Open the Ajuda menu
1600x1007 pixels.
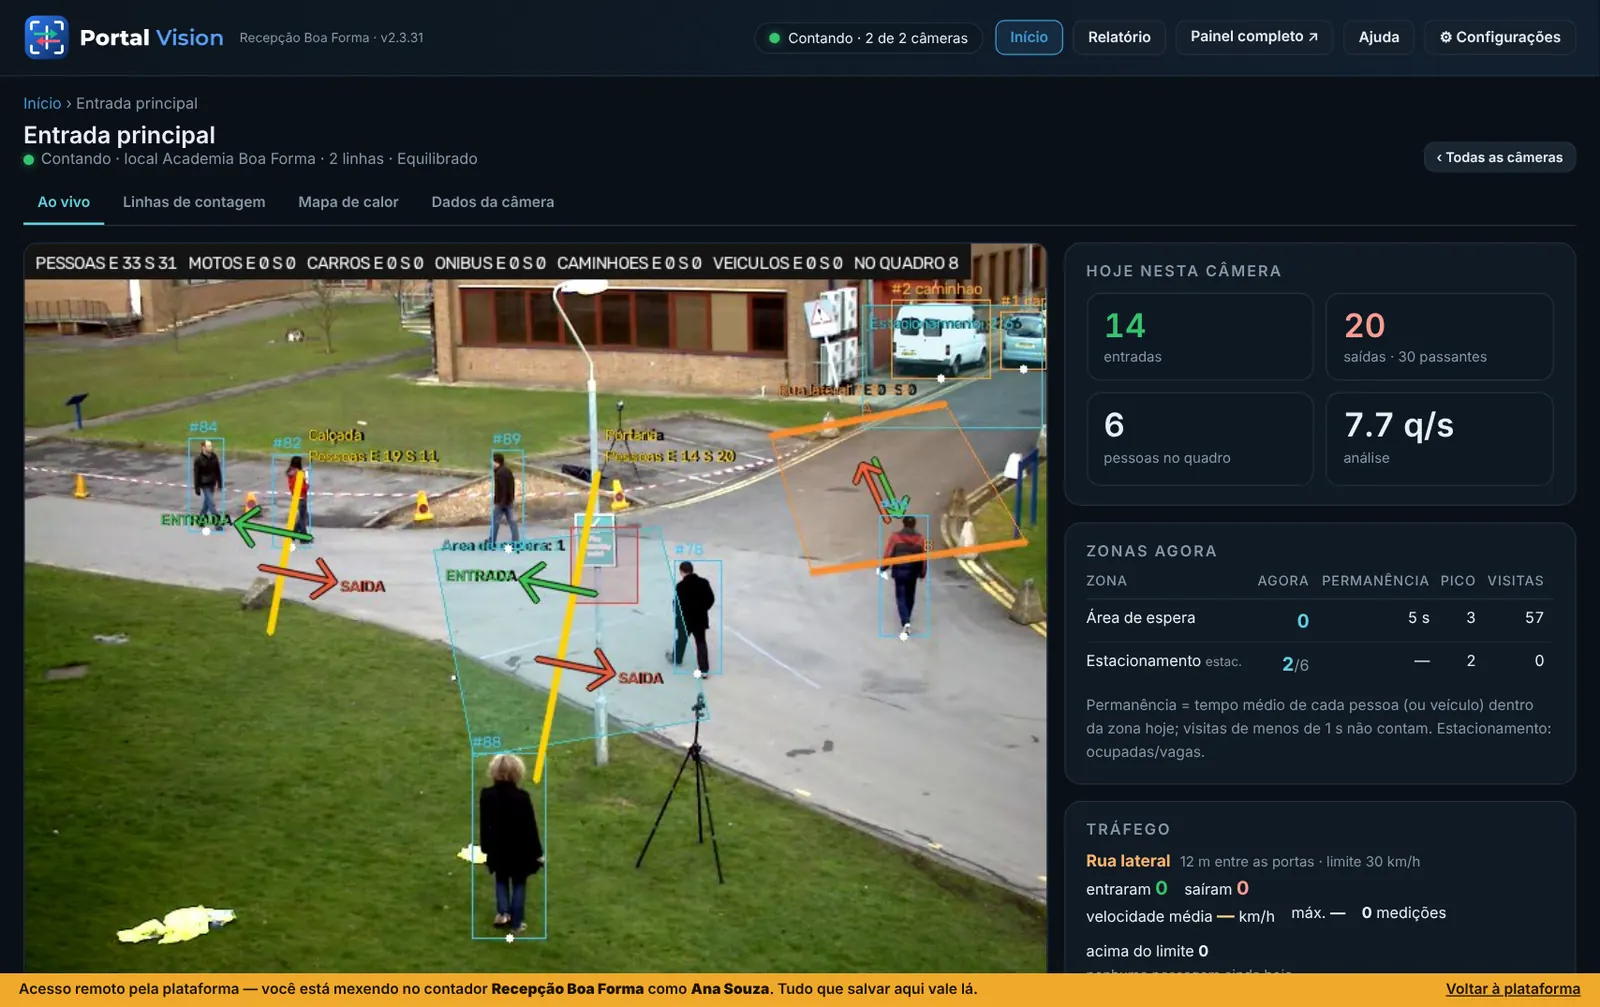[1379, 37]
